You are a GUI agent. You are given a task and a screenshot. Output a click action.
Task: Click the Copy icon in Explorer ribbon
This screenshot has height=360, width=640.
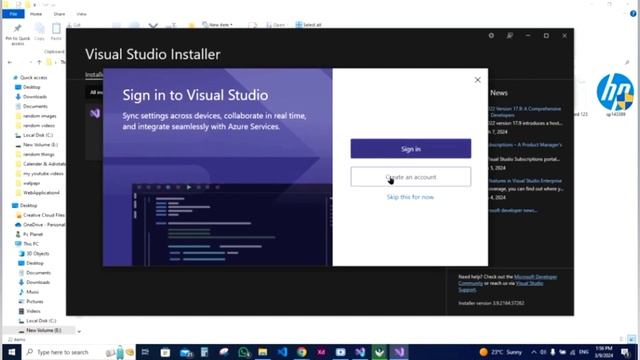[40, 32]
